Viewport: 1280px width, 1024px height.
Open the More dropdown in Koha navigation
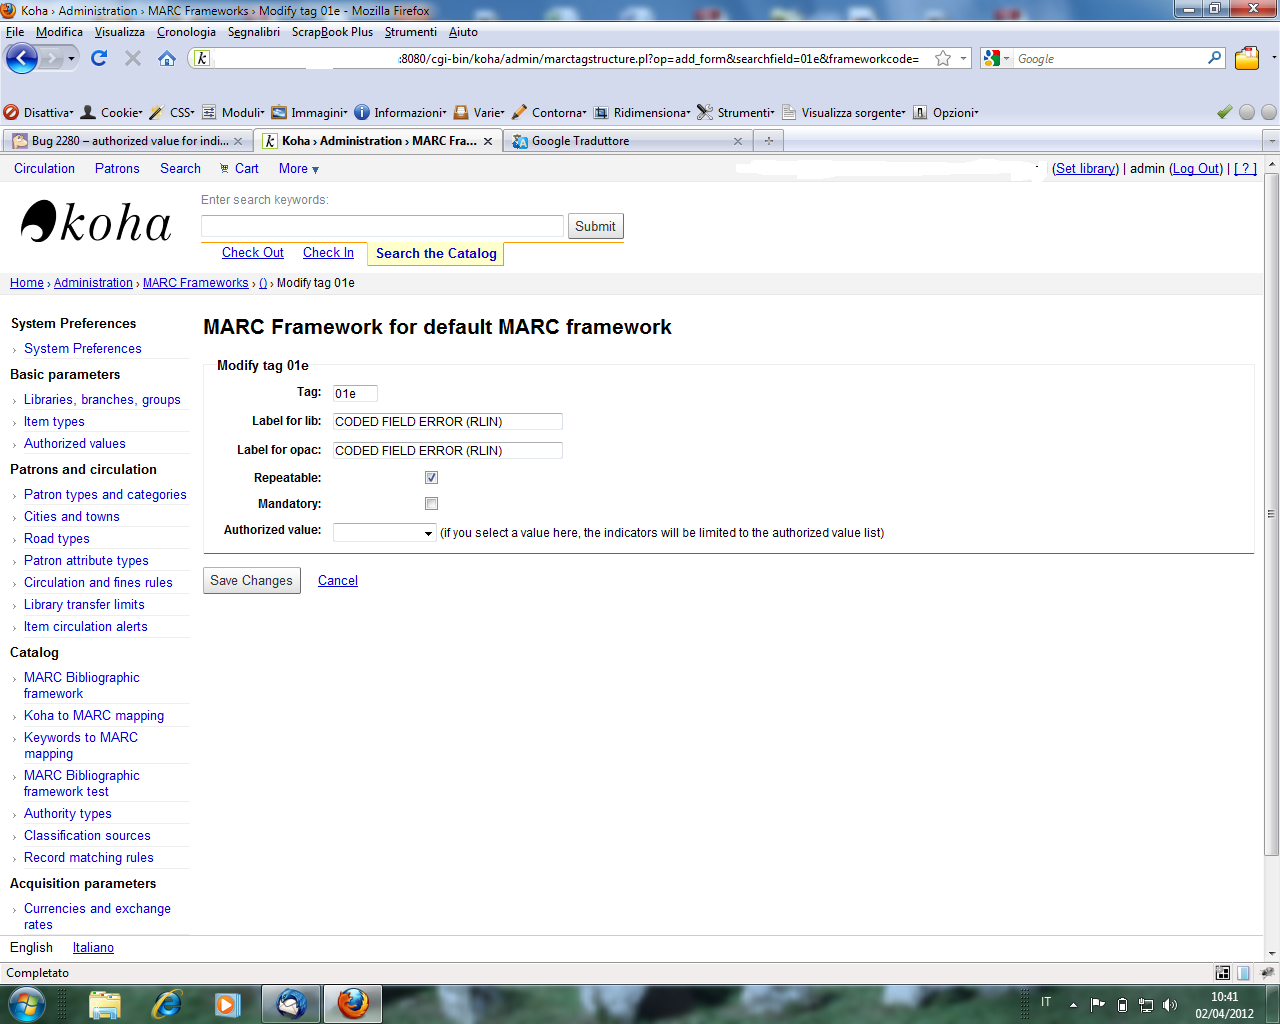click(x=298, y=169)
